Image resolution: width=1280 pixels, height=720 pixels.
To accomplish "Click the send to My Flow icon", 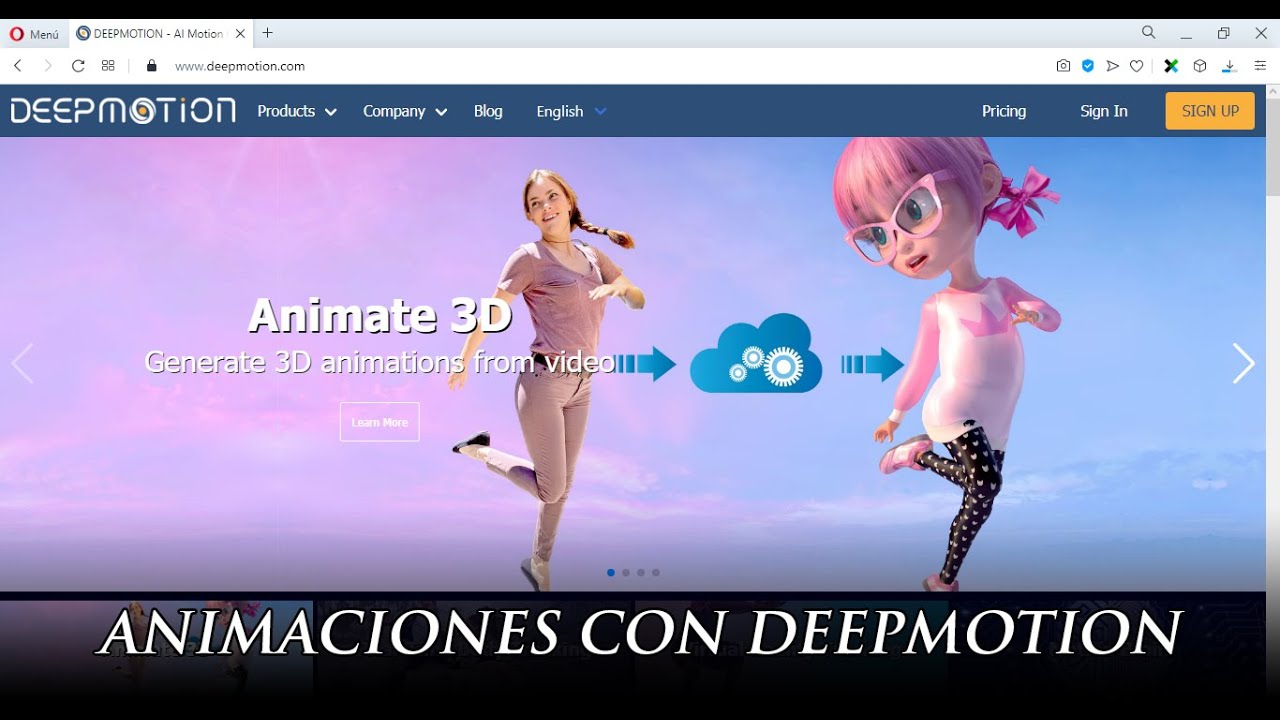I will tap(1112, 66).
